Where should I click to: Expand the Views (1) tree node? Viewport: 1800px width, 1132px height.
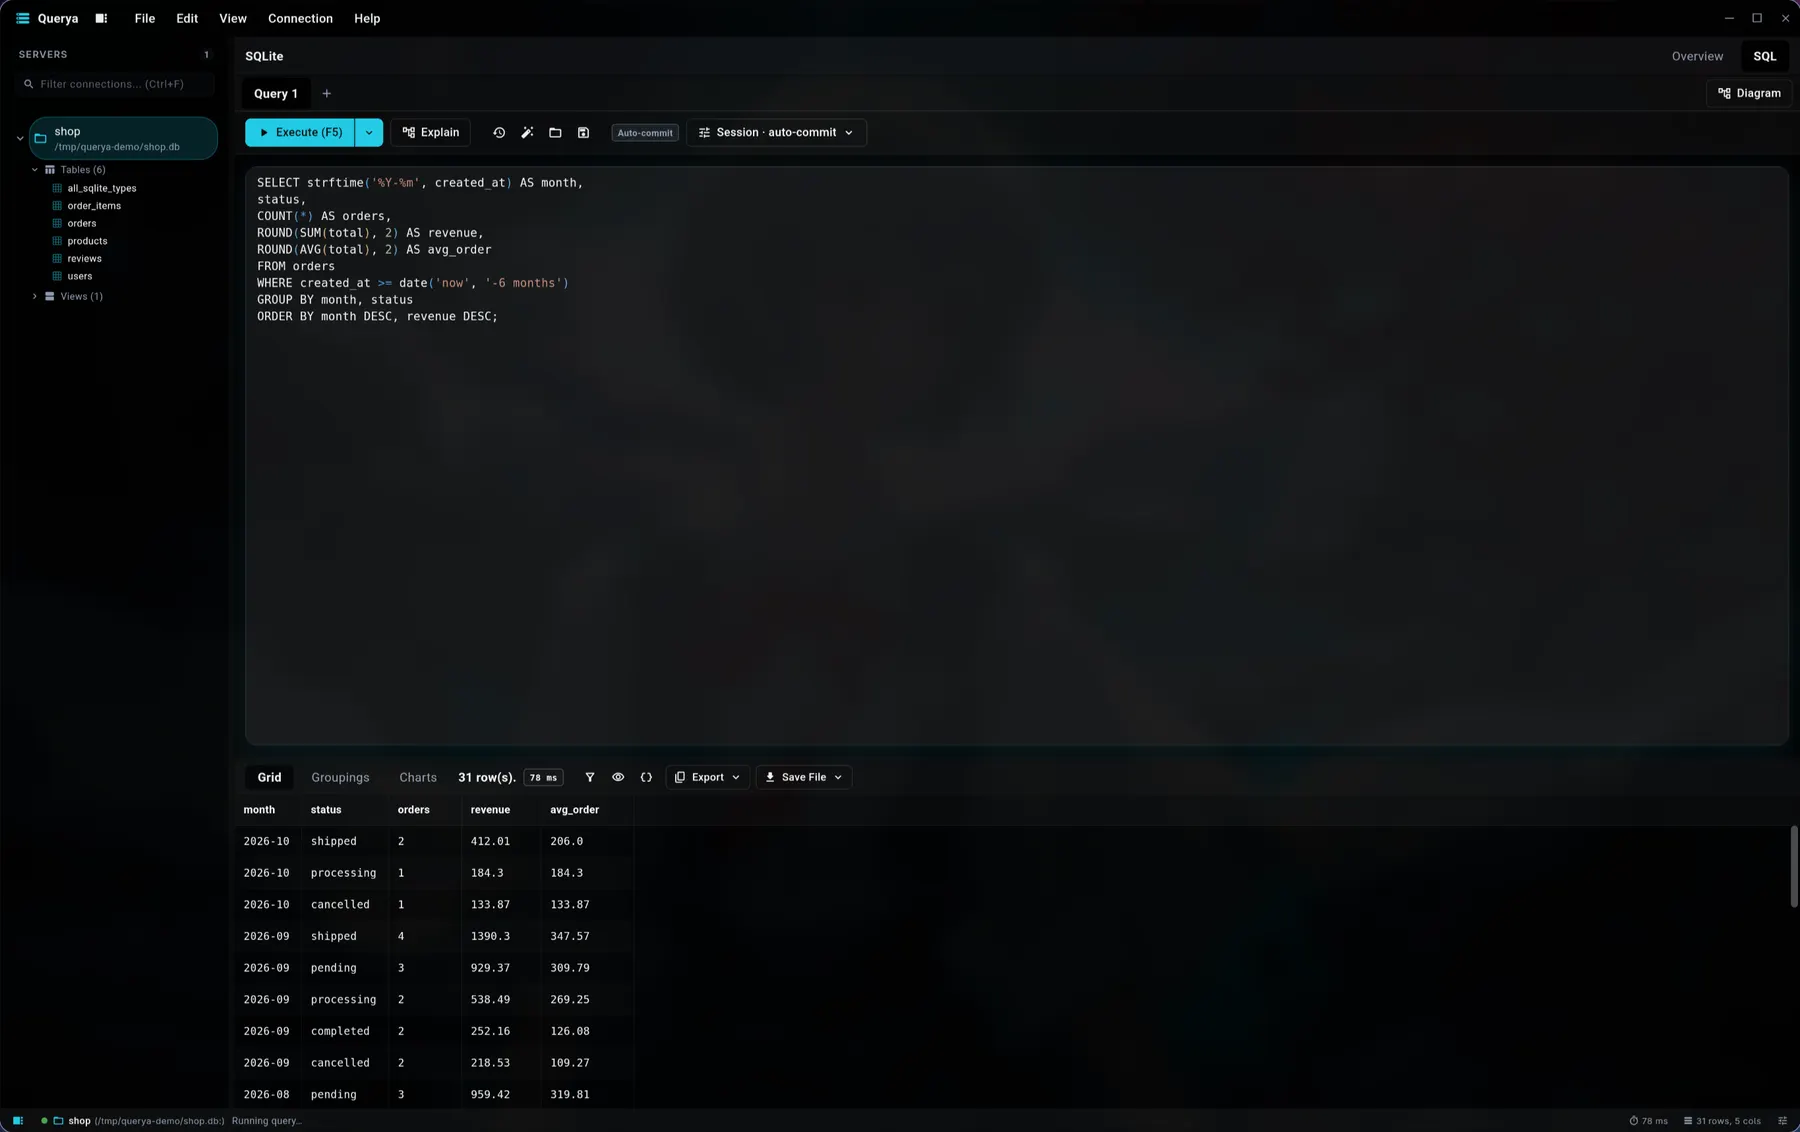pyautogui.click(x=35, y=296)
